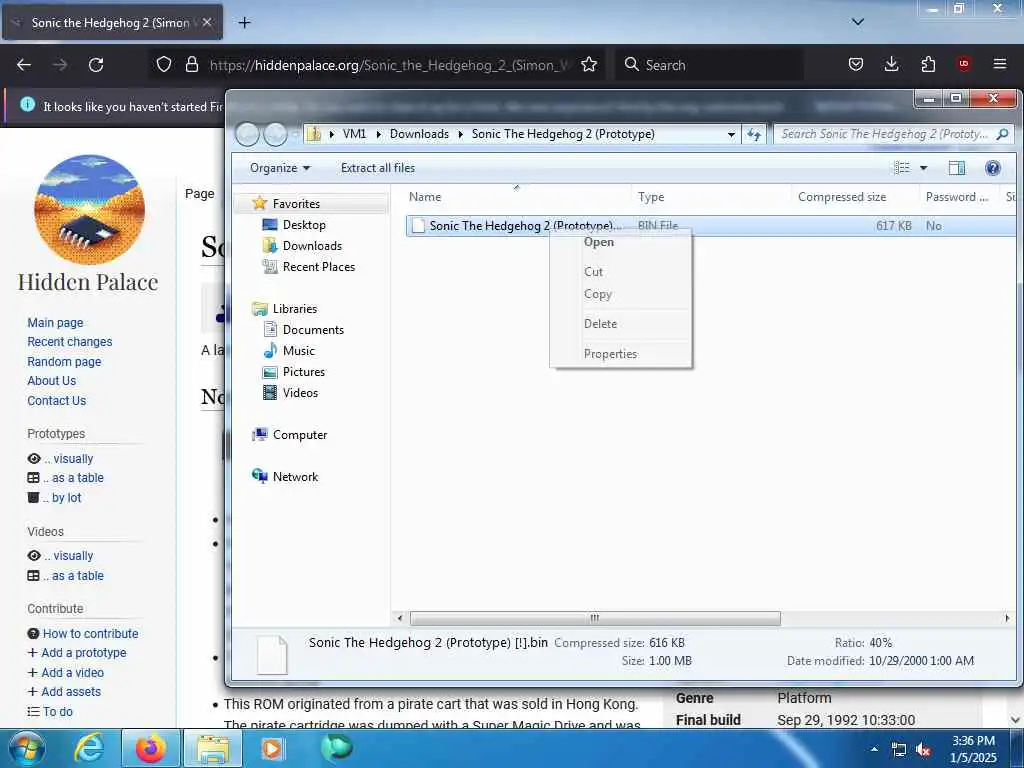
Task: Open Windows Media Player from taskbar
Action: [x=271, y=748]
